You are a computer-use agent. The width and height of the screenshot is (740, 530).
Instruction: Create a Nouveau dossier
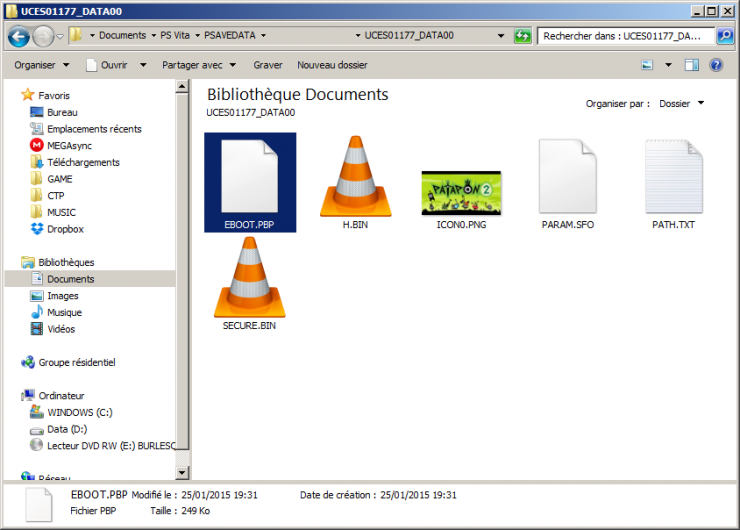click(332, 65)
